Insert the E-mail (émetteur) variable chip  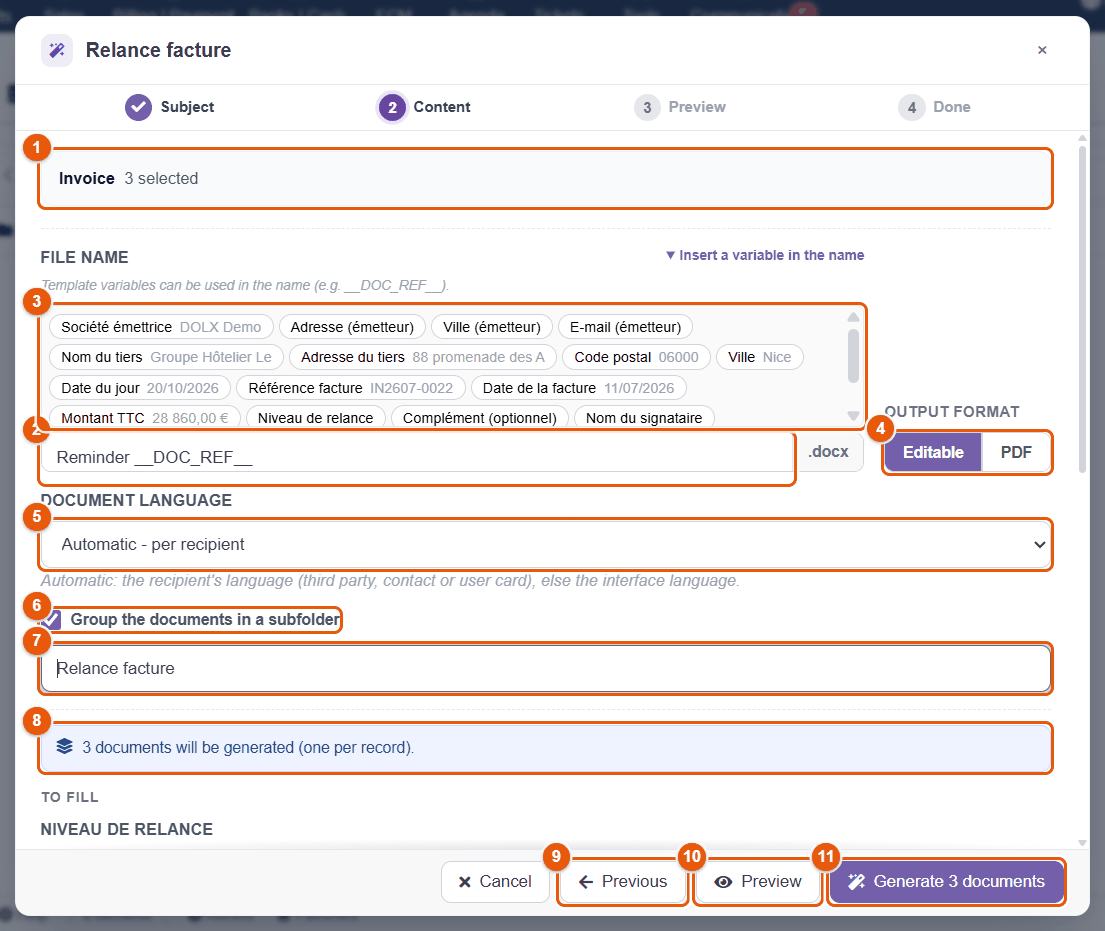point(625,327)
